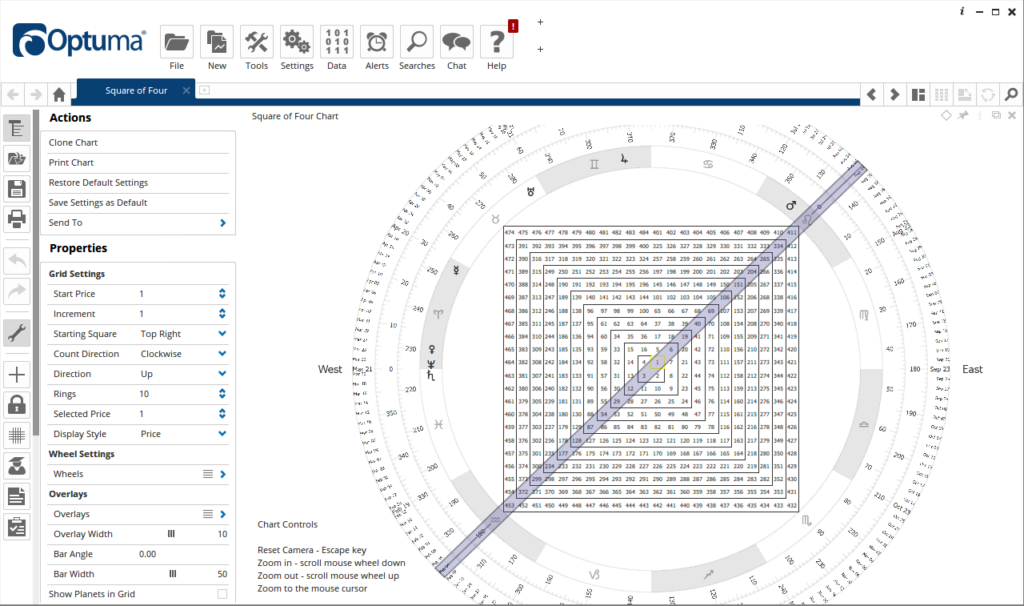The image size is (1024, 606).
Task: Click the chart pin icon
Action: click(963, 116)
